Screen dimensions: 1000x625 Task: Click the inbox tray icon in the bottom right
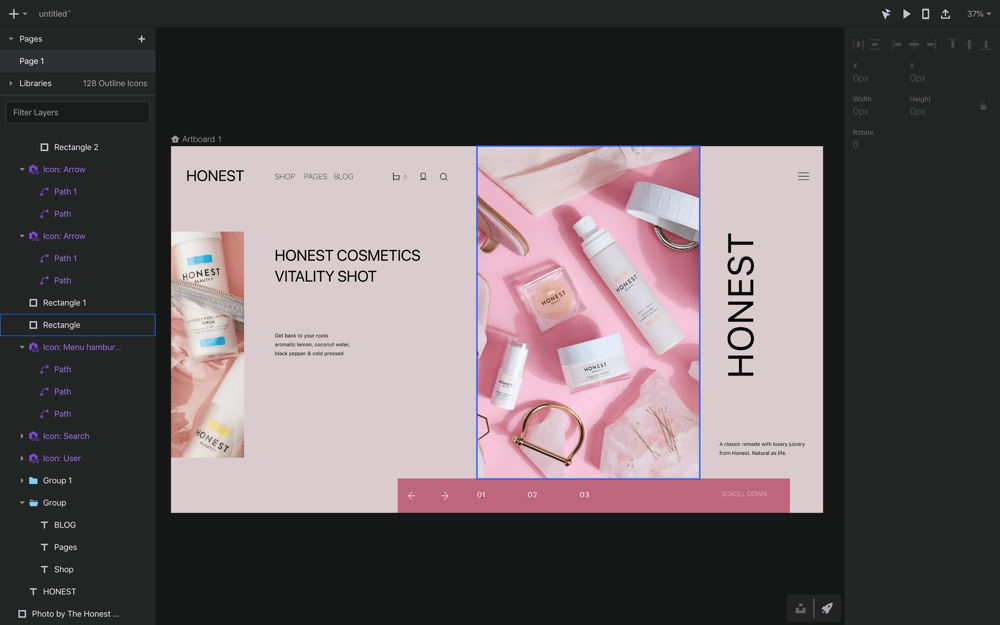point(800,608)
